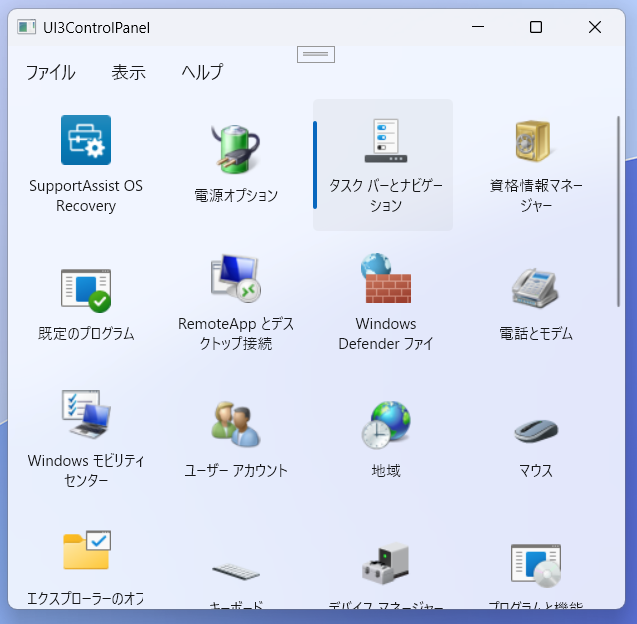637x624 pixels.
Task: Open デバイス マネージャー icon
Action: point(385,566)
